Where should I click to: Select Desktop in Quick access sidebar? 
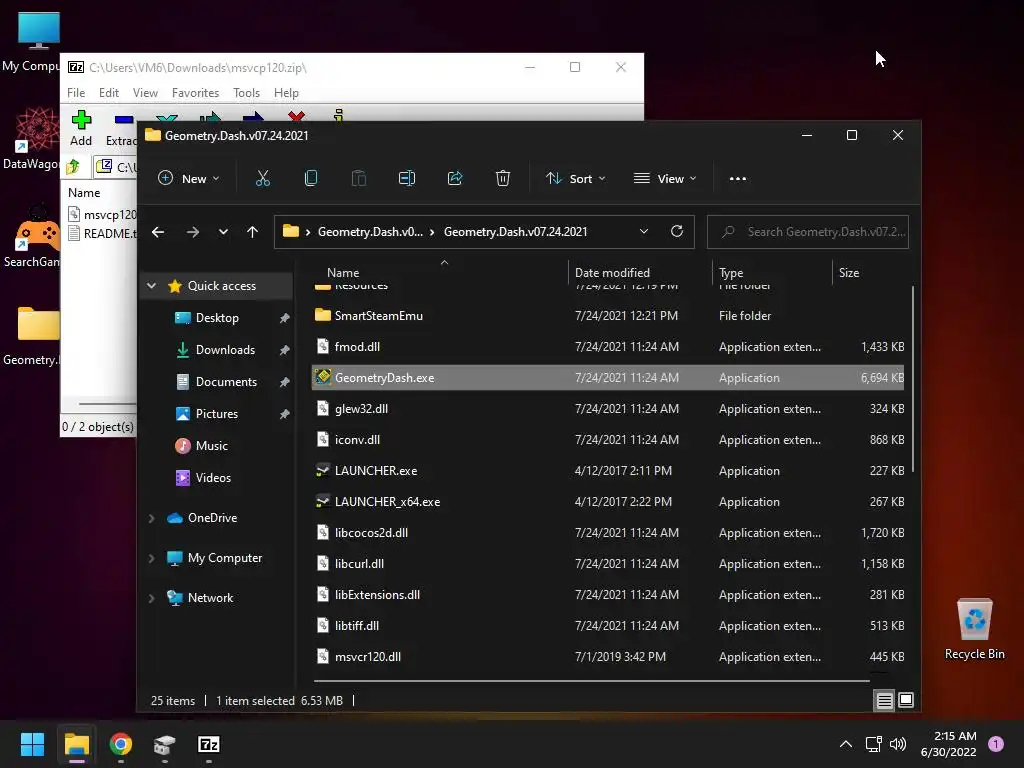pos(217,318)
